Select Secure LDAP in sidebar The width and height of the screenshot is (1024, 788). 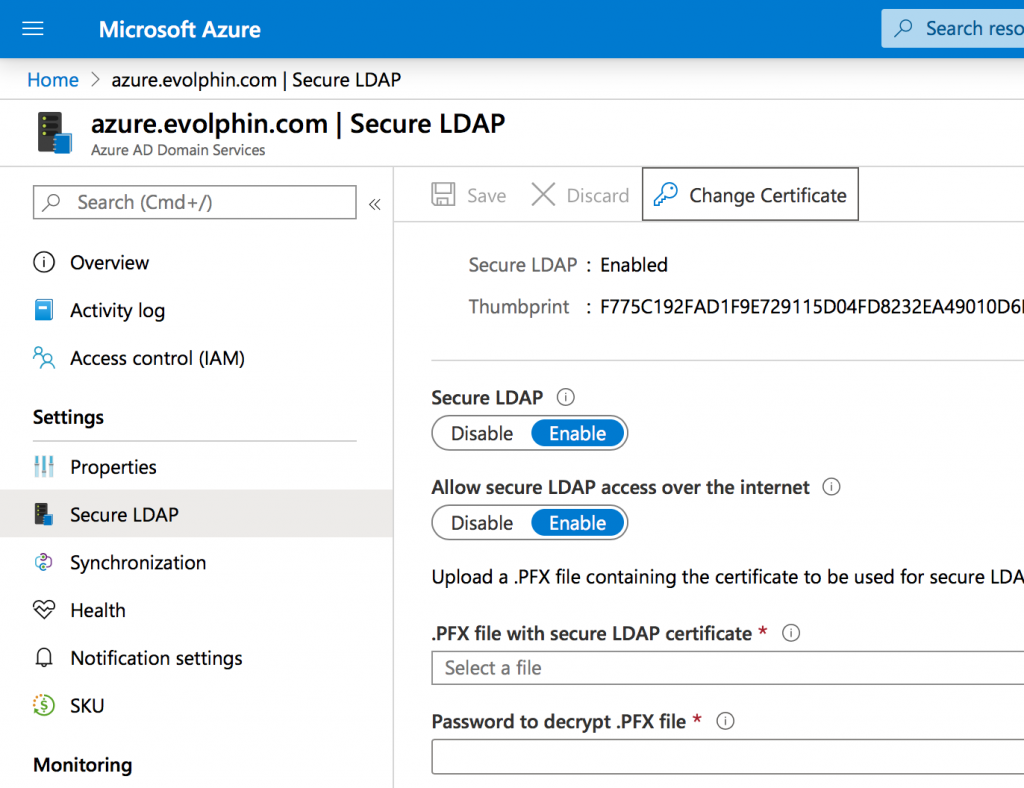(196, 514)
